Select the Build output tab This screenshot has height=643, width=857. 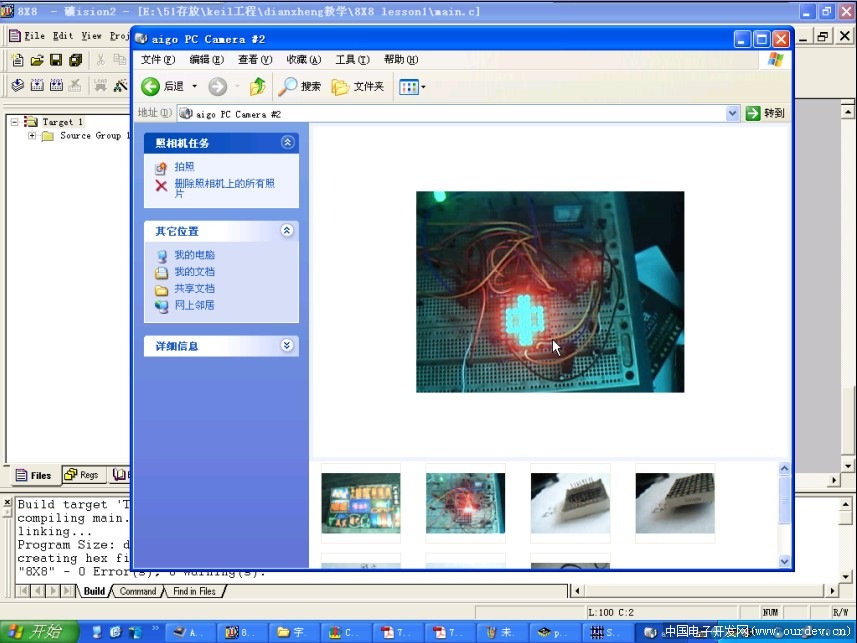[93, 591]
